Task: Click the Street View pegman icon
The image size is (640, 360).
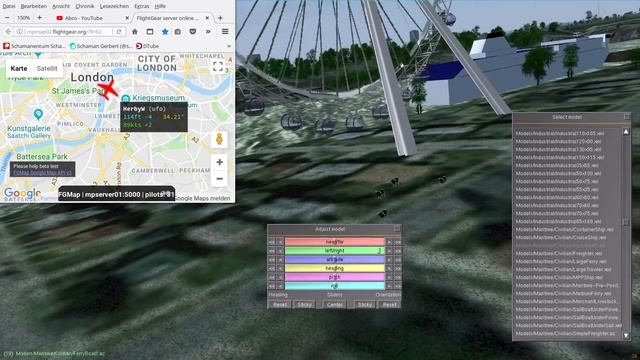Action: click(x=219, y=139)
